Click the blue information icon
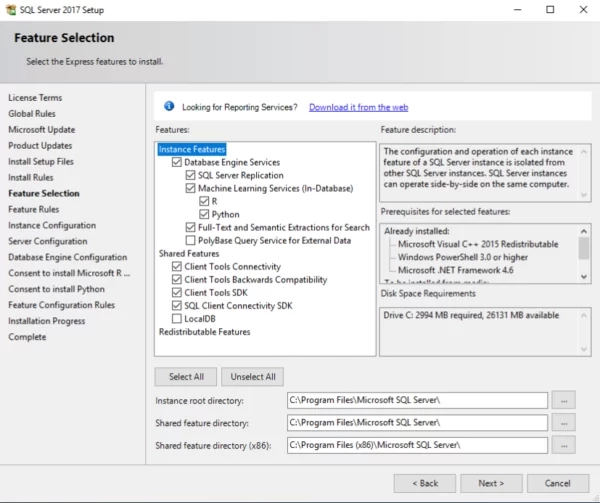The height and width of the screenshot is (503, 600). (x=169, y=106)
